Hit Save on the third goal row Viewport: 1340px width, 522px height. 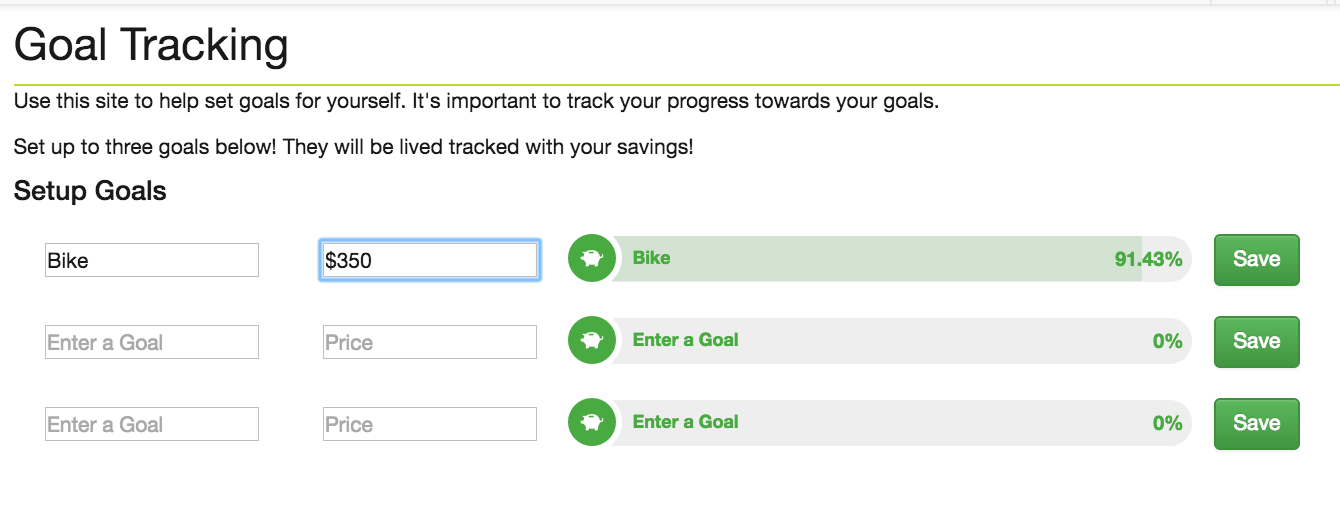coord(1256,424)
